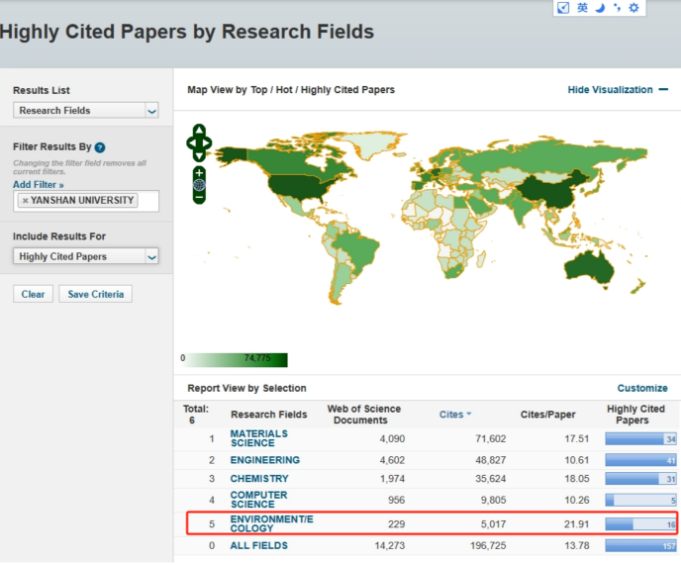This screenshot has height=565, width=681.
Task: Open the Research Fields results list dropdown
Action: click(x=86, y=111)
